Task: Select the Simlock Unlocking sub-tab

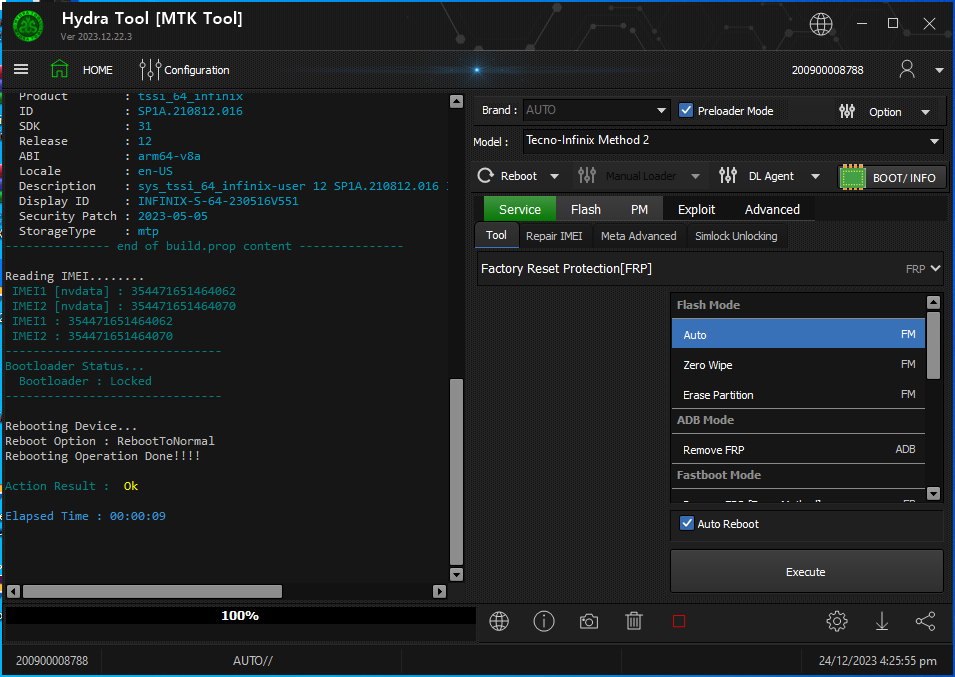Action: [736, 236]
